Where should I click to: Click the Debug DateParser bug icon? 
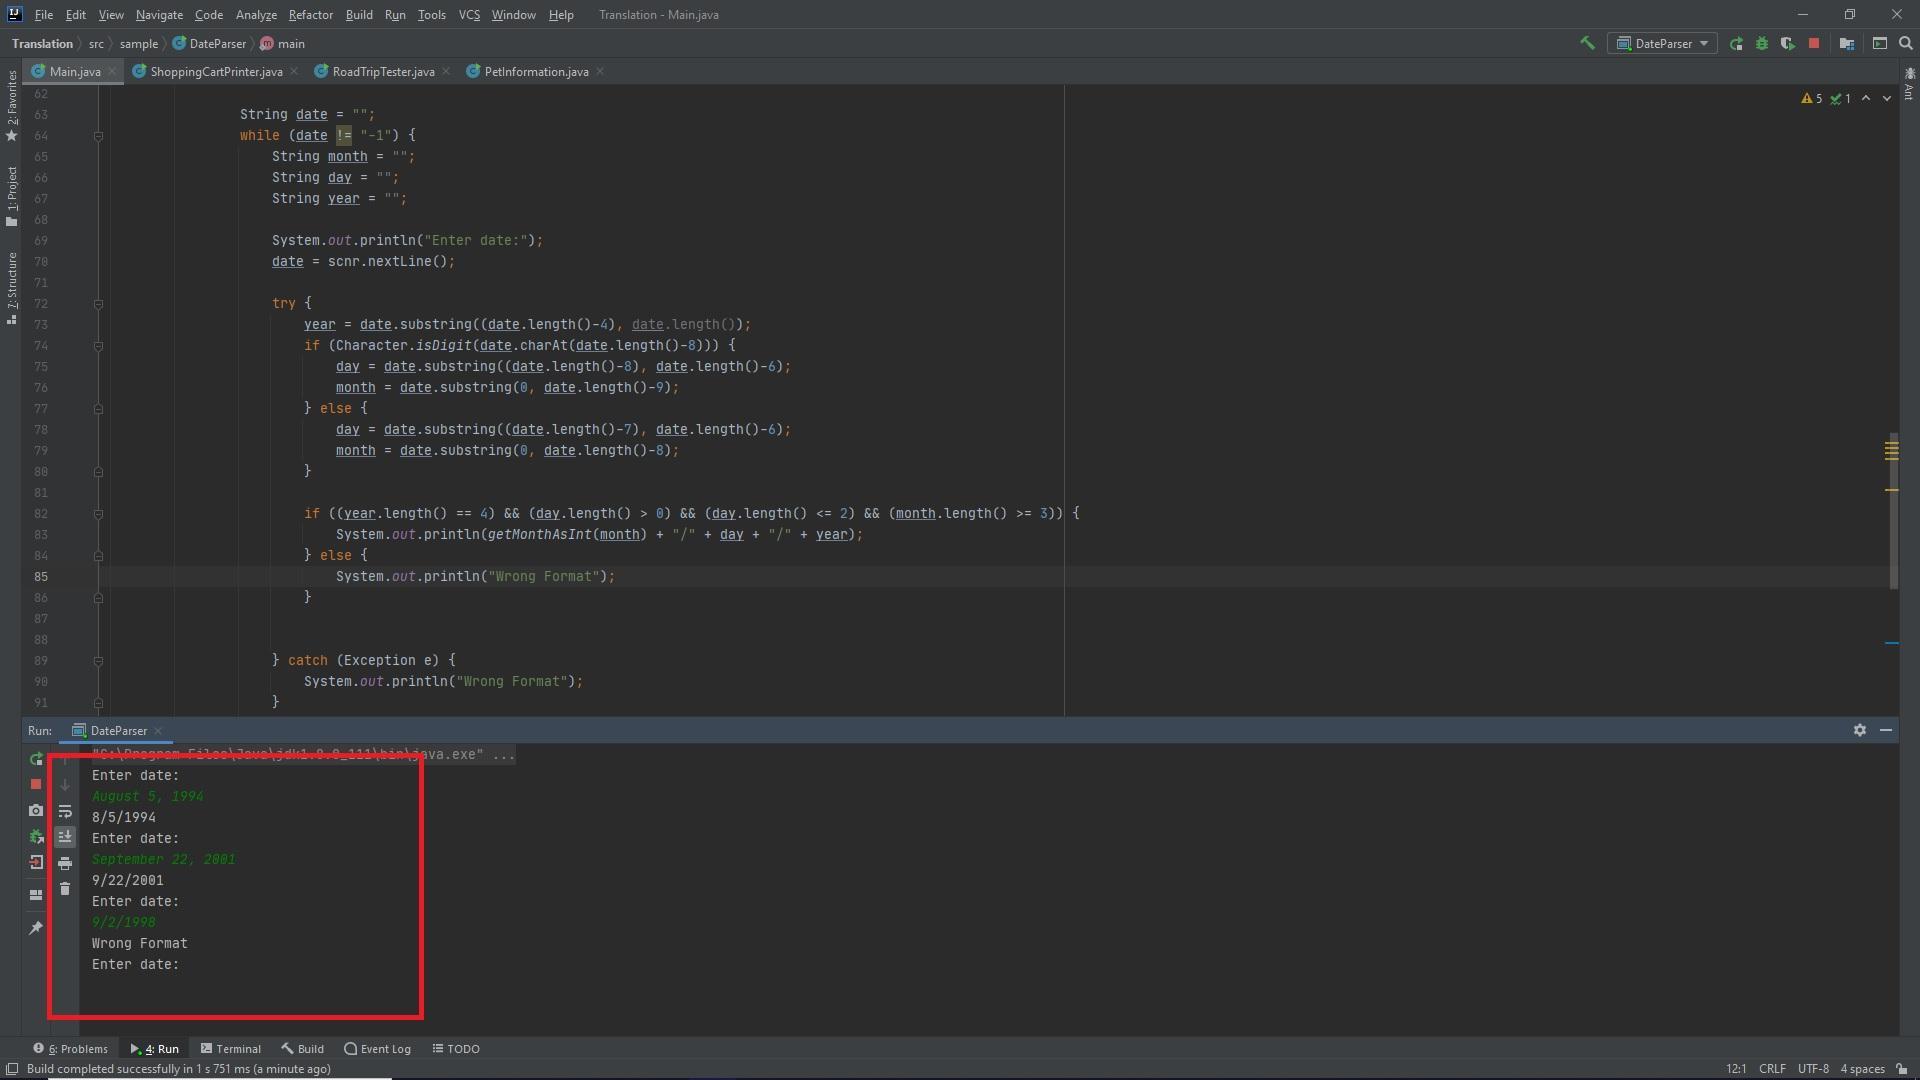(x=1762, y=43)
